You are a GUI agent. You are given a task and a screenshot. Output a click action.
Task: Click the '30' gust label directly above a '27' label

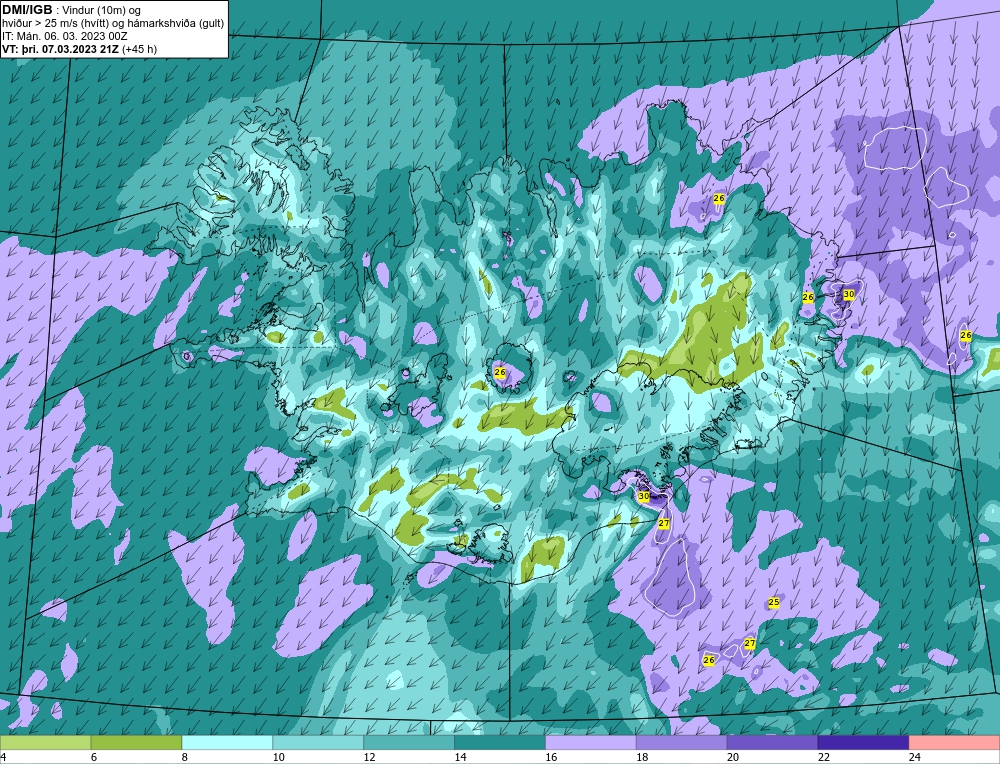coord(643,496)
